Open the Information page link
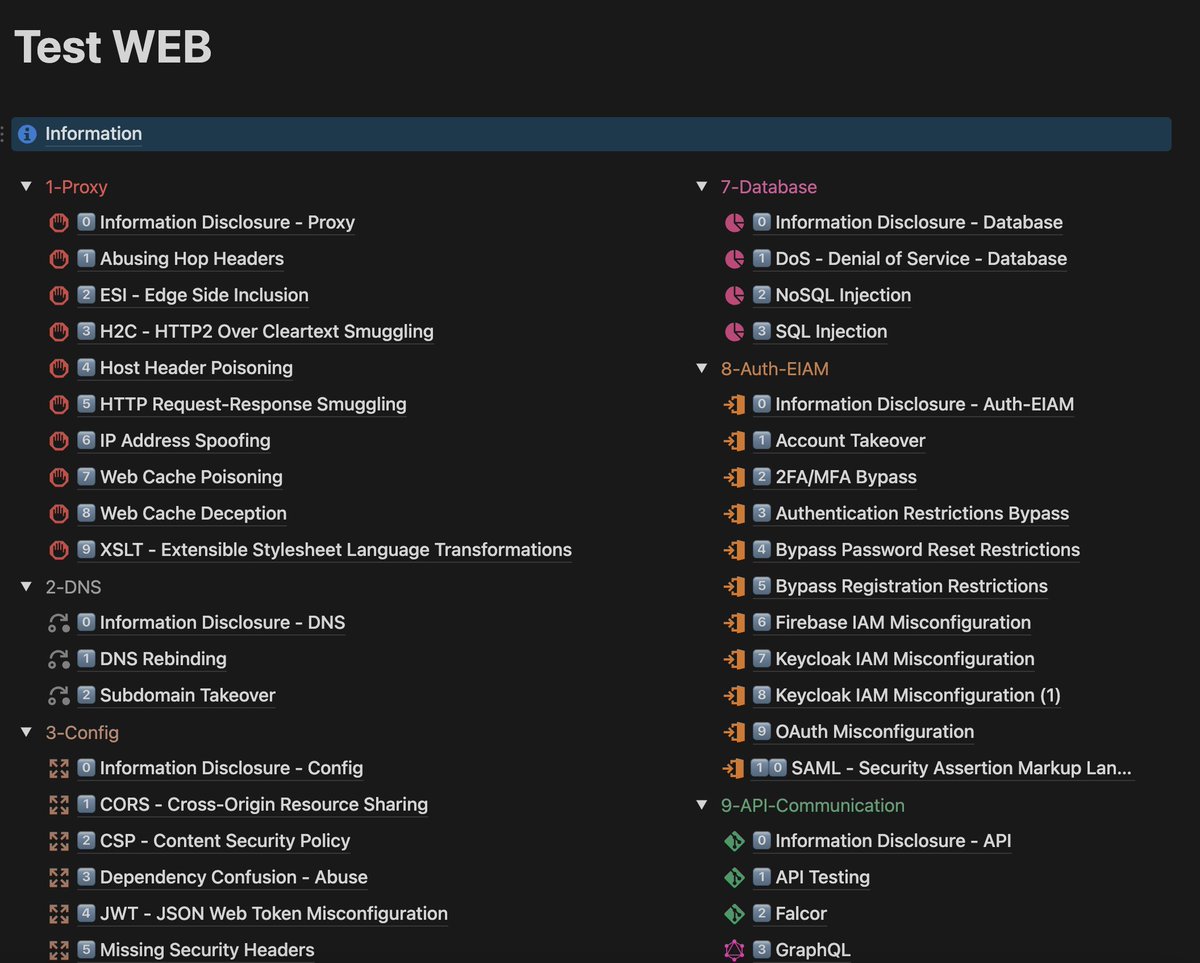This screenshot has height=963, width=1200. pos(93,134)
